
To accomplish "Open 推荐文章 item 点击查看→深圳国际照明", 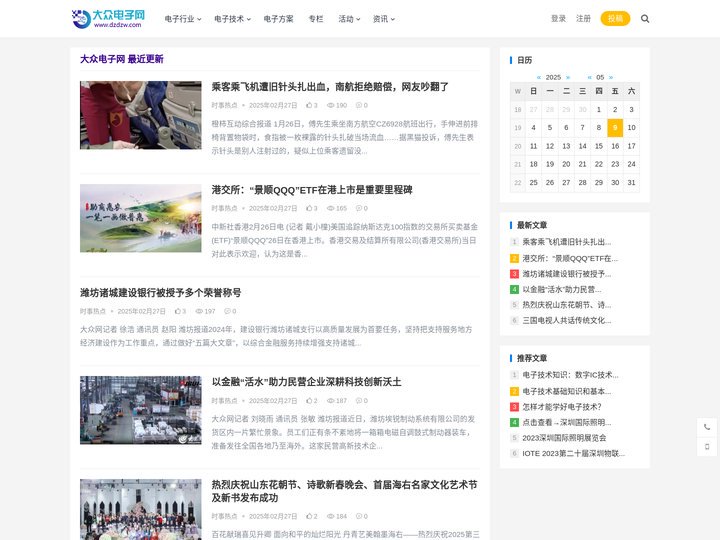I will (x=567, y=422).
